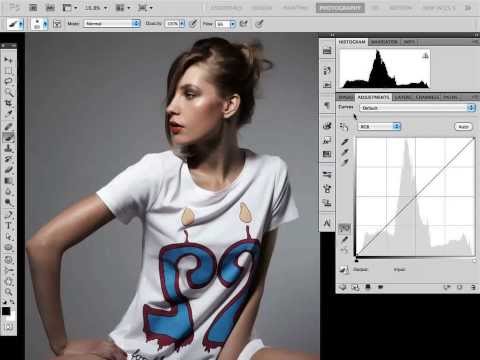Switch Curves to edit points mode
Viewport: 480px width, 360px height.
(x=344, y=229)
